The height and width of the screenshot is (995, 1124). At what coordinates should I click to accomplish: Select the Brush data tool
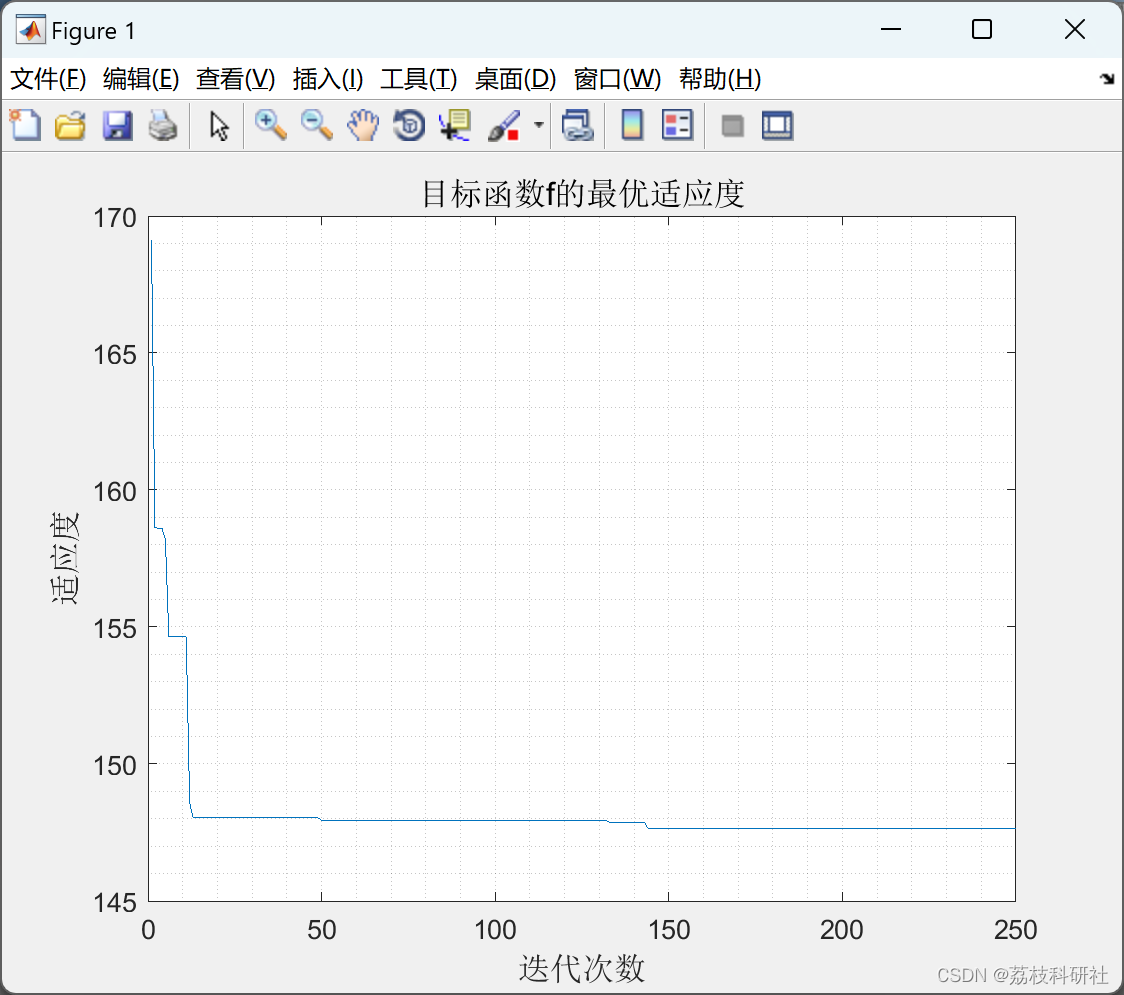[x=504, y=125]
